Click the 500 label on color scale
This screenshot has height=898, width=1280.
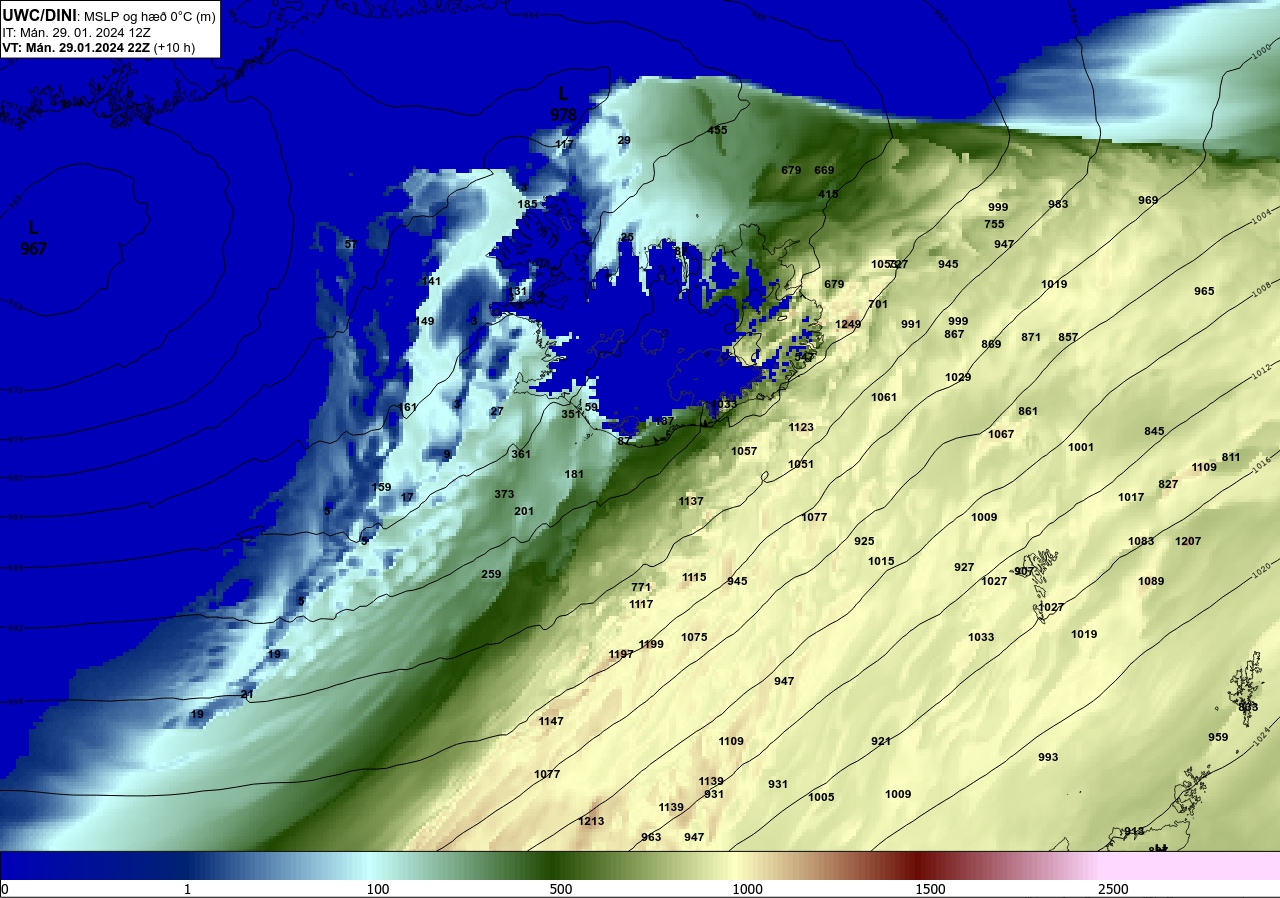(x=561, y=889)
